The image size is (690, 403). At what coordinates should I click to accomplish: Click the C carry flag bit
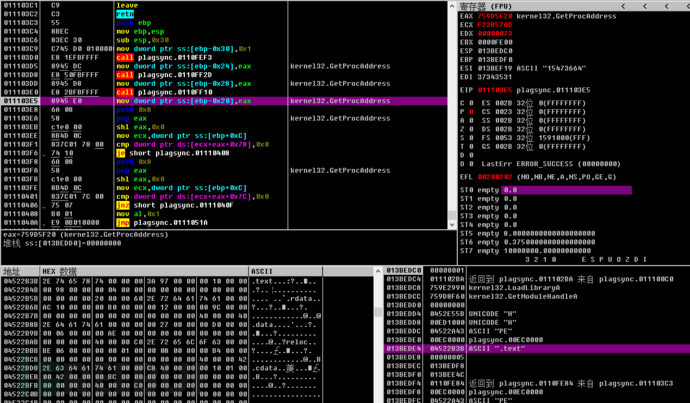click(x=471, y=103)
